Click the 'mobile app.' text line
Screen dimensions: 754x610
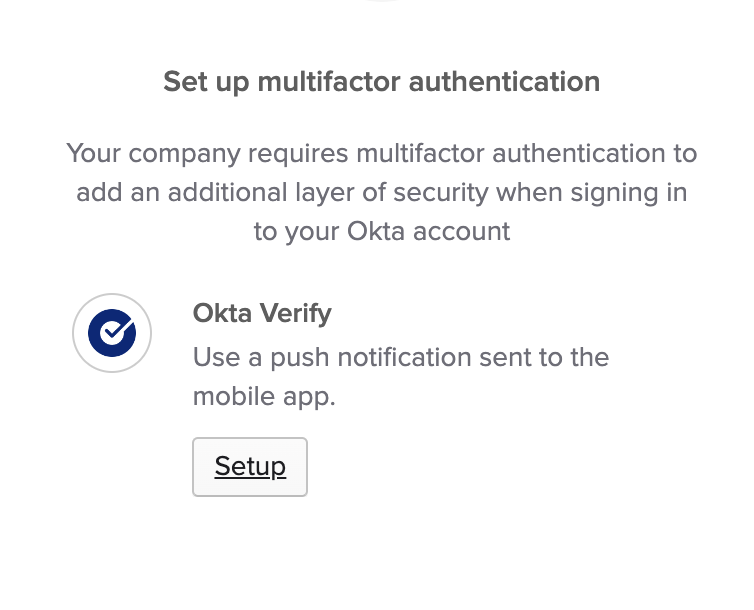tap(264, 396)
